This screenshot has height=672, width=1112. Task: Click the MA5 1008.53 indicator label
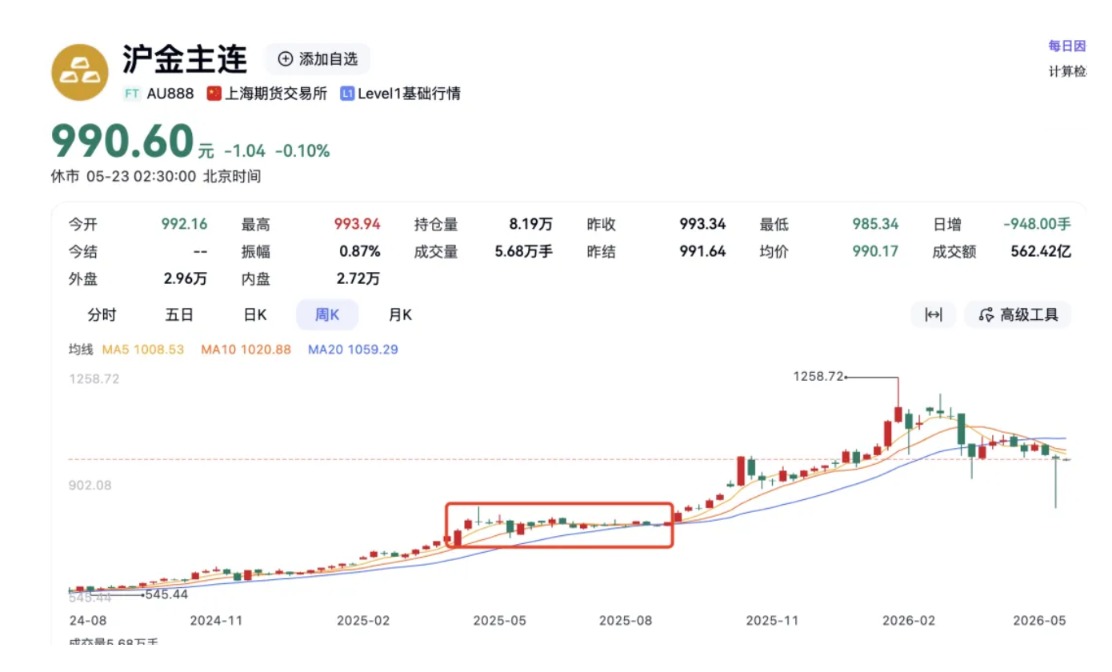[143, 349]
